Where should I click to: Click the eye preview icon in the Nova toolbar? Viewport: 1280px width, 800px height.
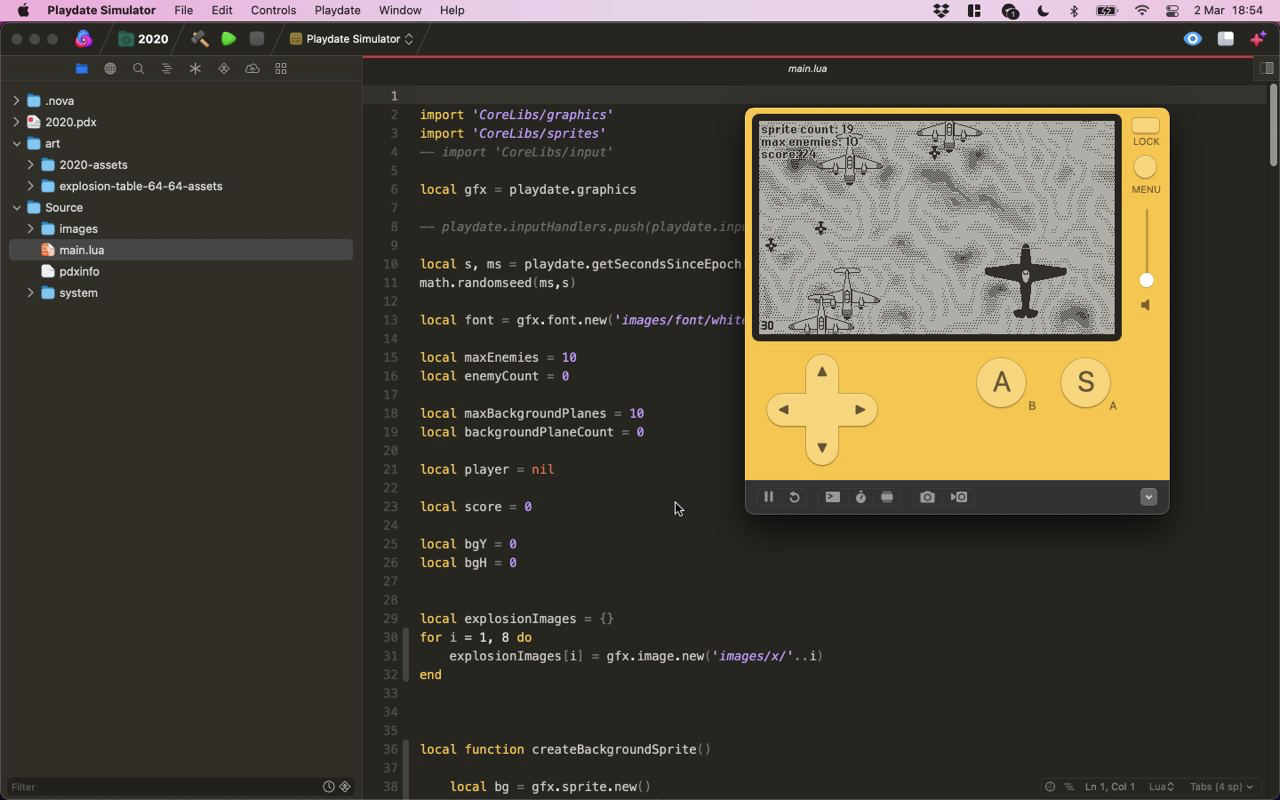[x=1193, y=39]
